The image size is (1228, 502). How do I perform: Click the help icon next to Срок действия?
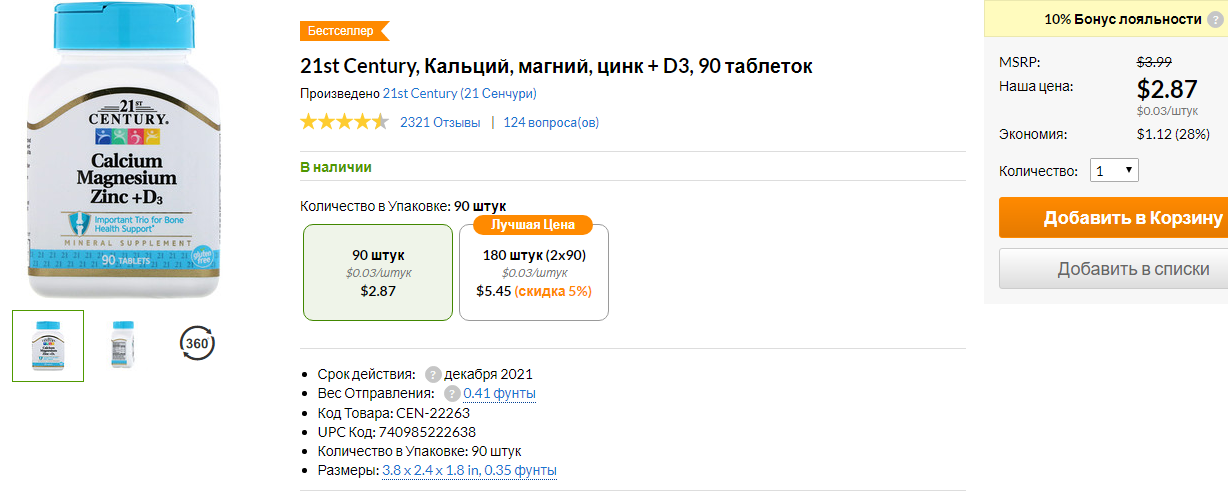(x=433, y=374)
